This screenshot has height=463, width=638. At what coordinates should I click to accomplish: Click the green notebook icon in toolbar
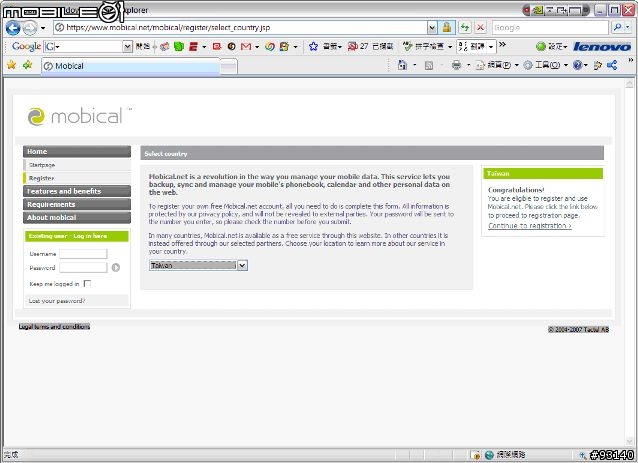point(179,47)
